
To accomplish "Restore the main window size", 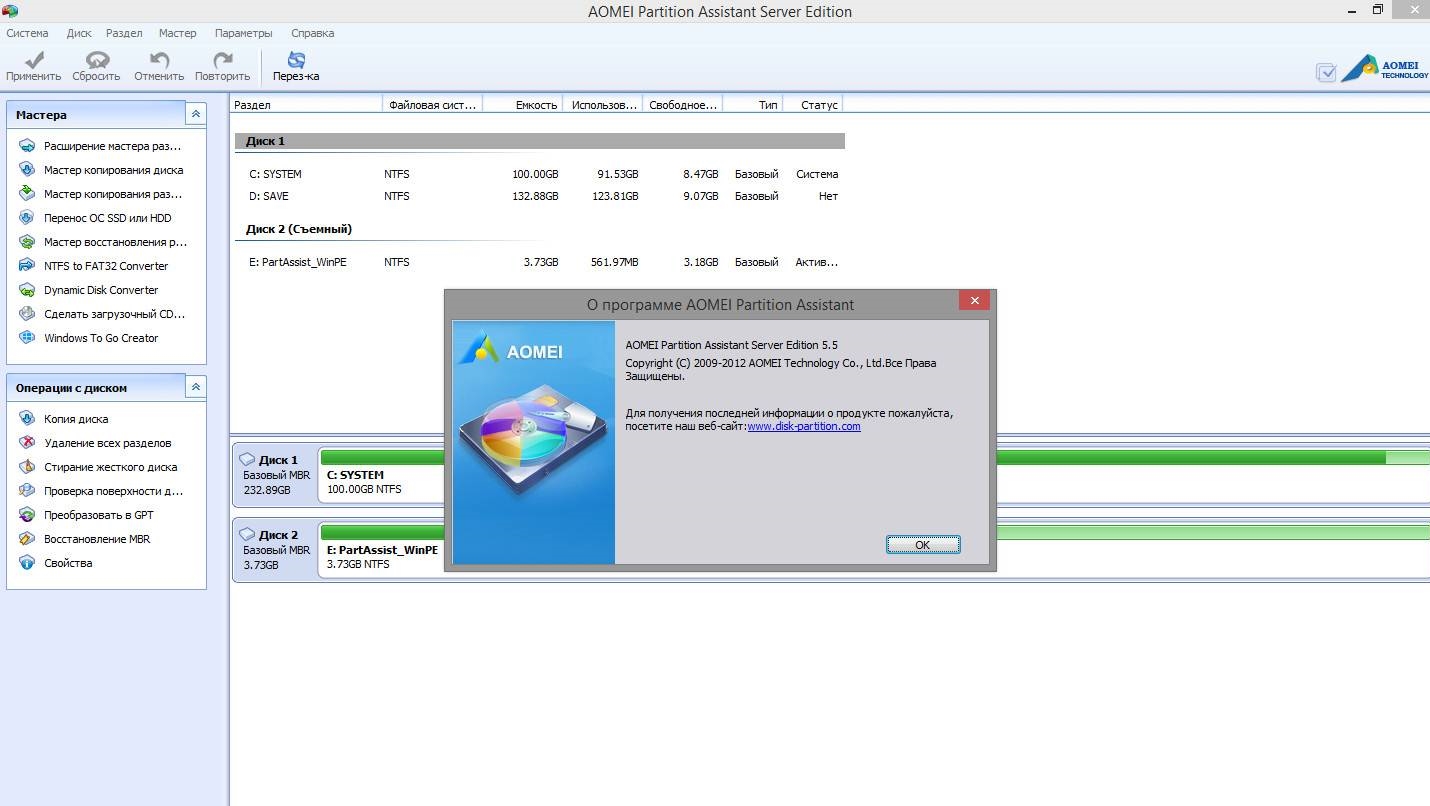I will coord(1377,10).
